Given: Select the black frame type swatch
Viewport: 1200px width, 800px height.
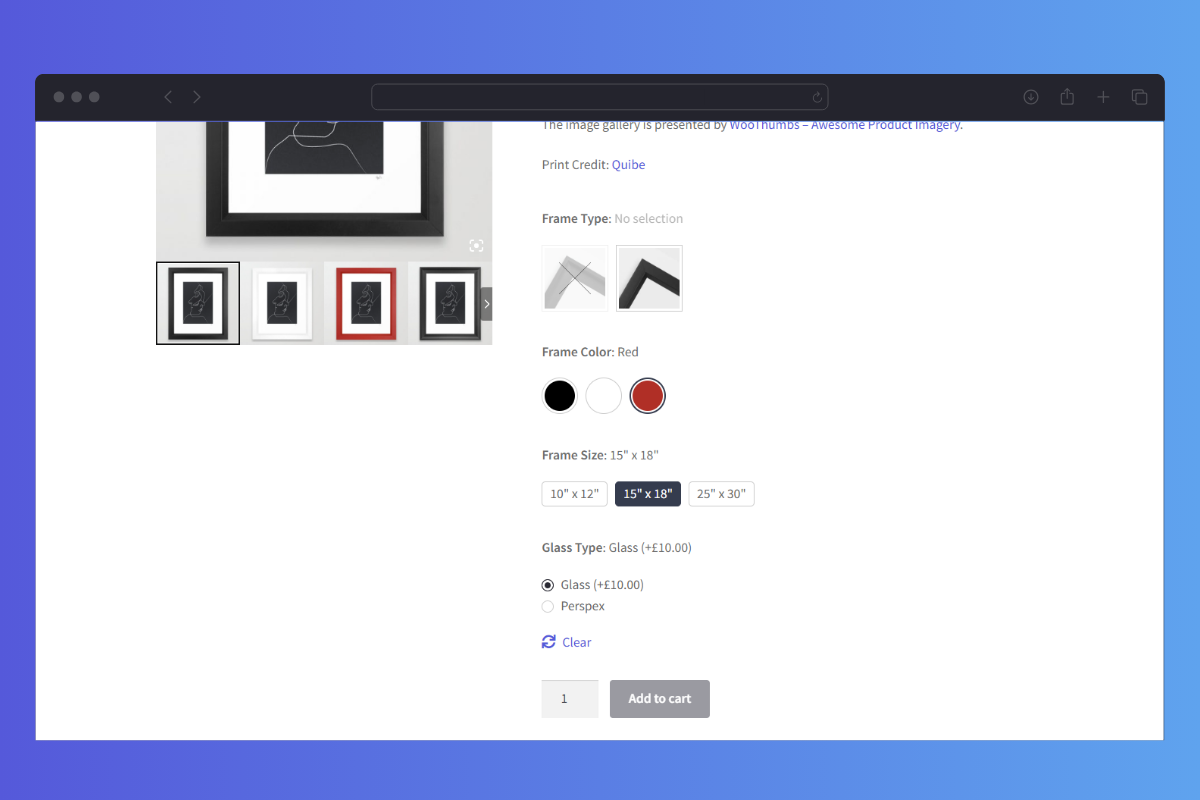Looking at the screenshot, I should [x=649, y=278].
